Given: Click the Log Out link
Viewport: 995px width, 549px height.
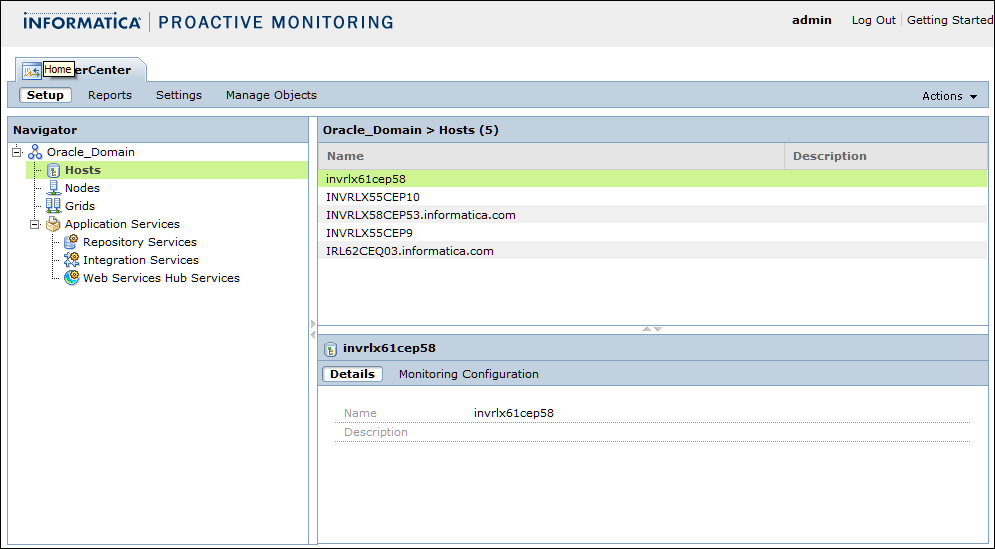Looking at the screenshot, I should click(873, 20).
